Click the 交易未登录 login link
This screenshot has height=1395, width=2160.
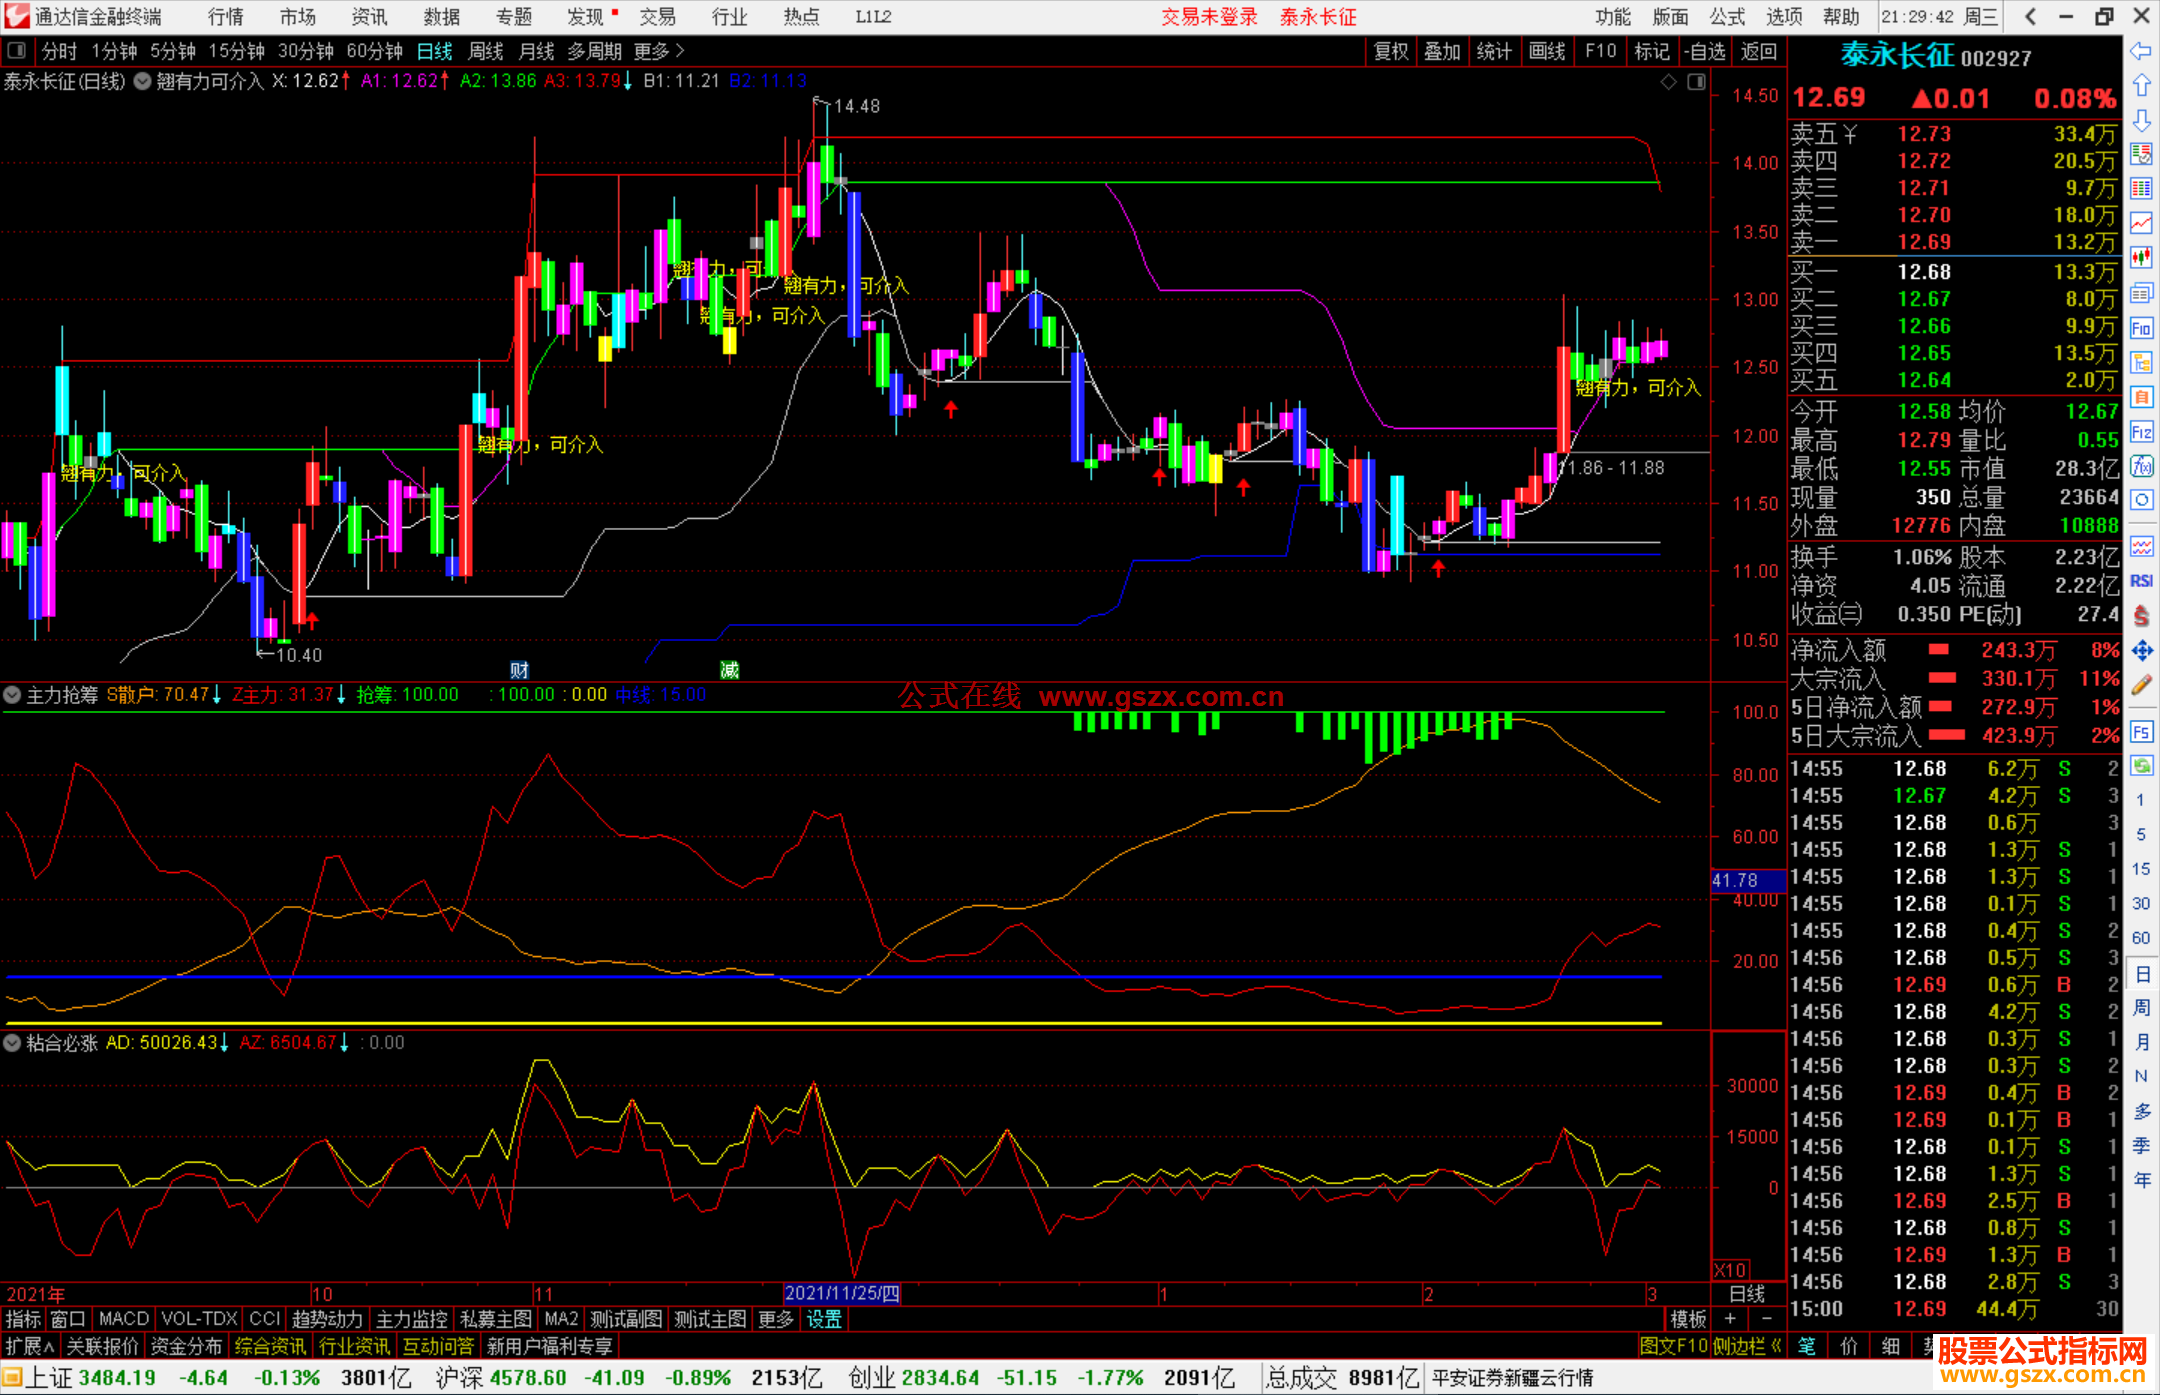[x=1210, y=16]
